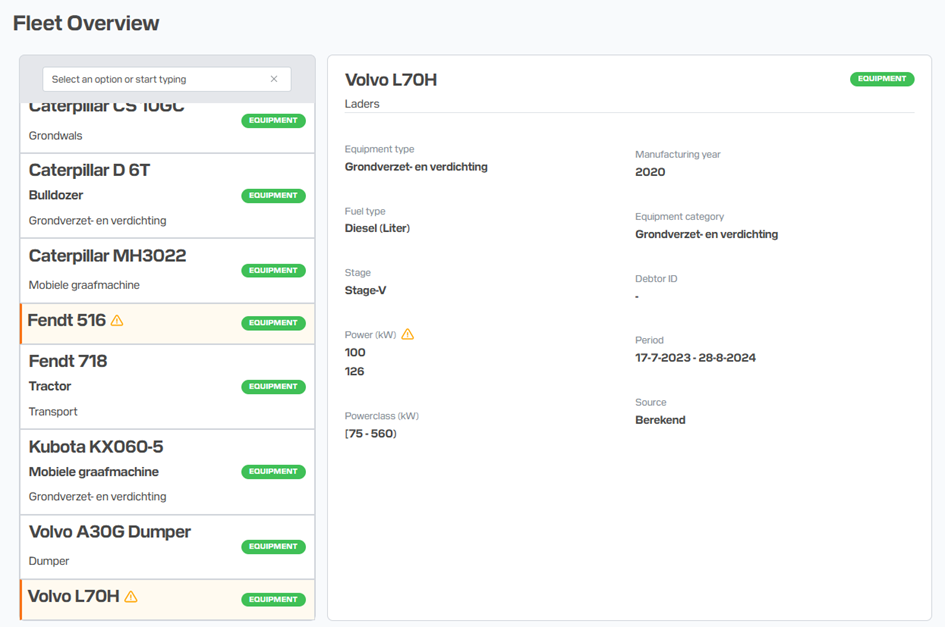Click the Stage value 'Stage-V'
945x627 pixels.
pos(365,291)
